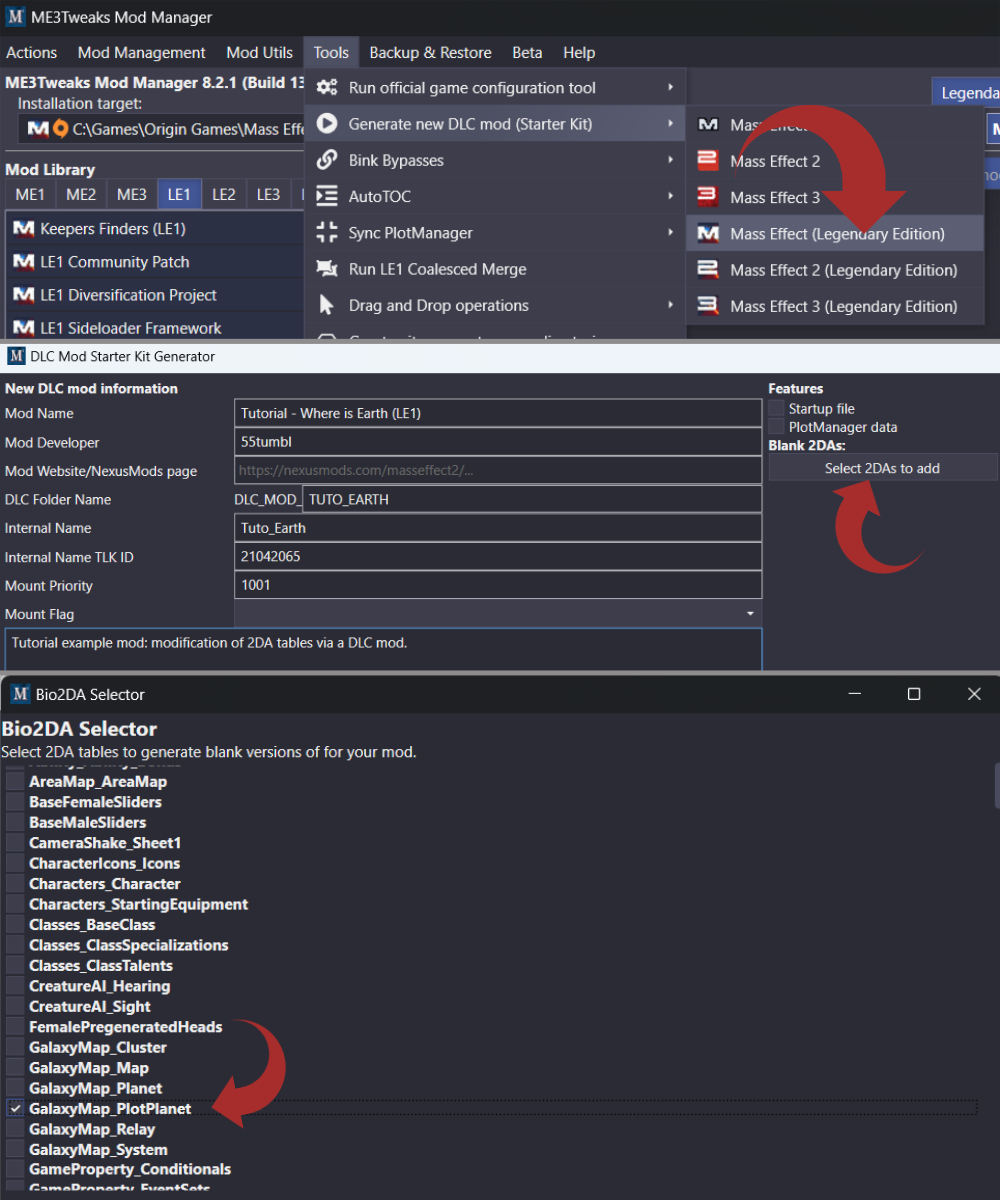Screen dimensions: 1000x1200
Task: Click the Bio2DA Selector list scrollbar thumb
Action: pos(997,785)
